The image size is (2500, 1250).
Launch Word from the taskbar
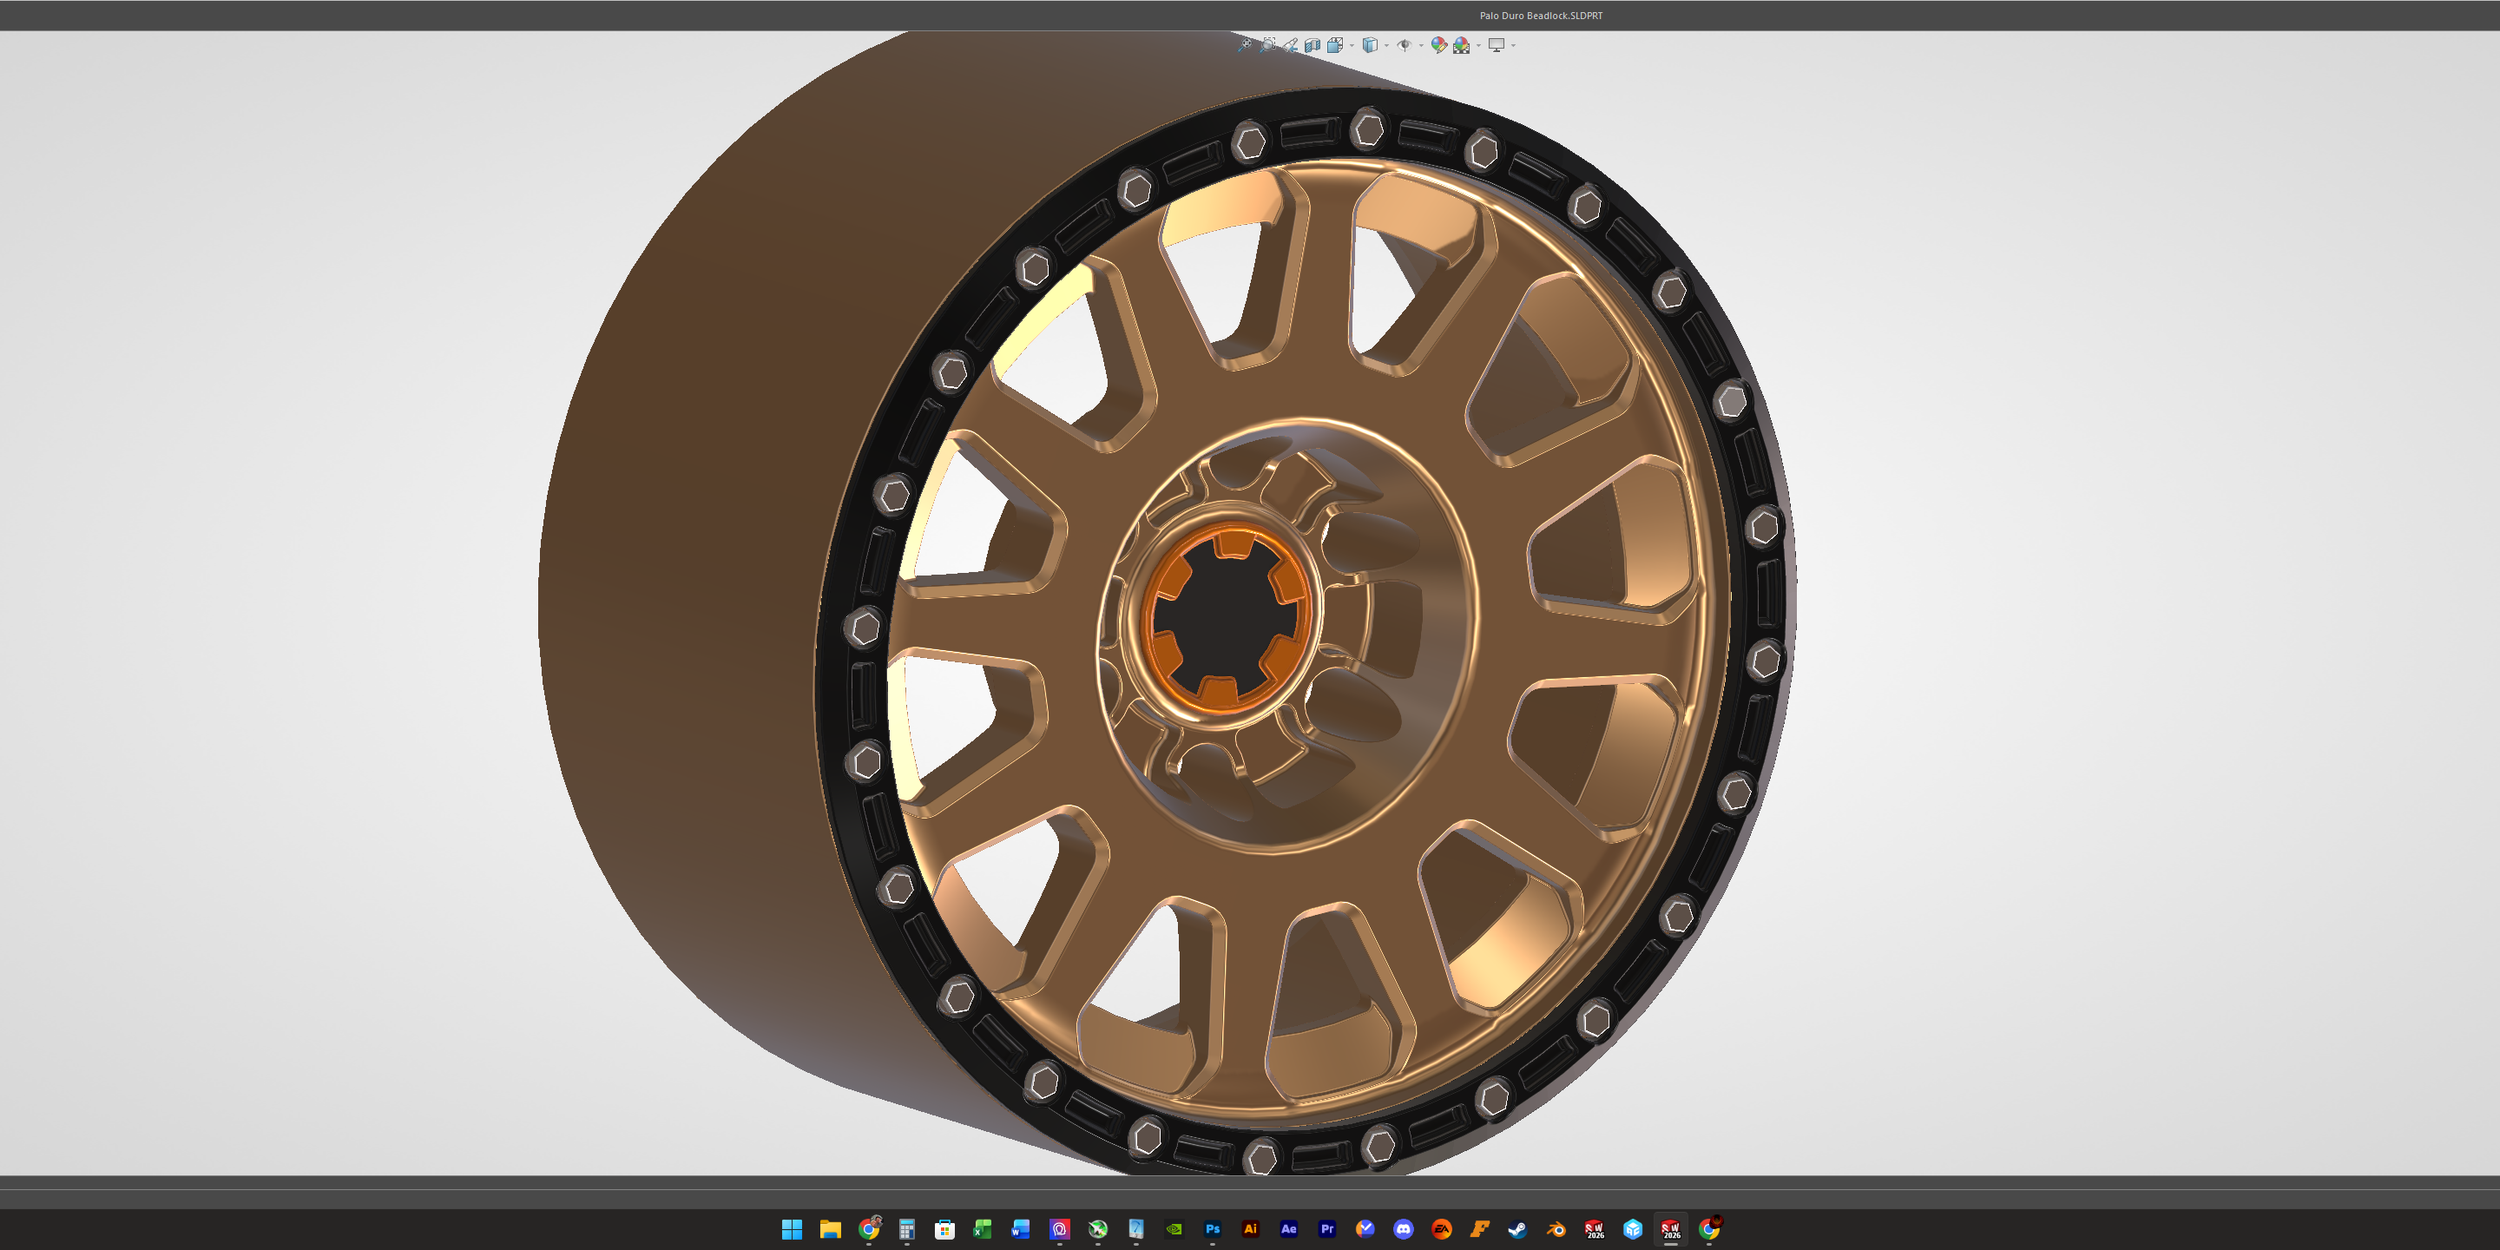click(x=1021, y=1229)
